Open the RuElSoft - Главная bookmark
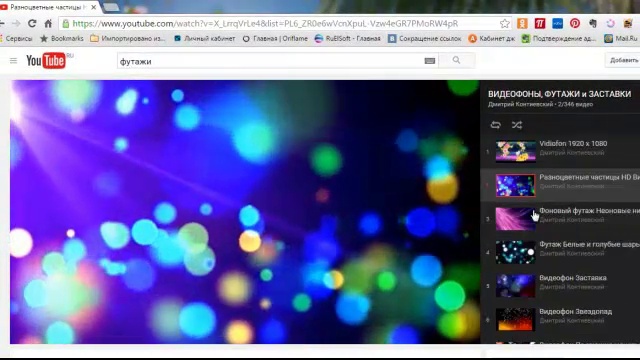 click(348, 38)
